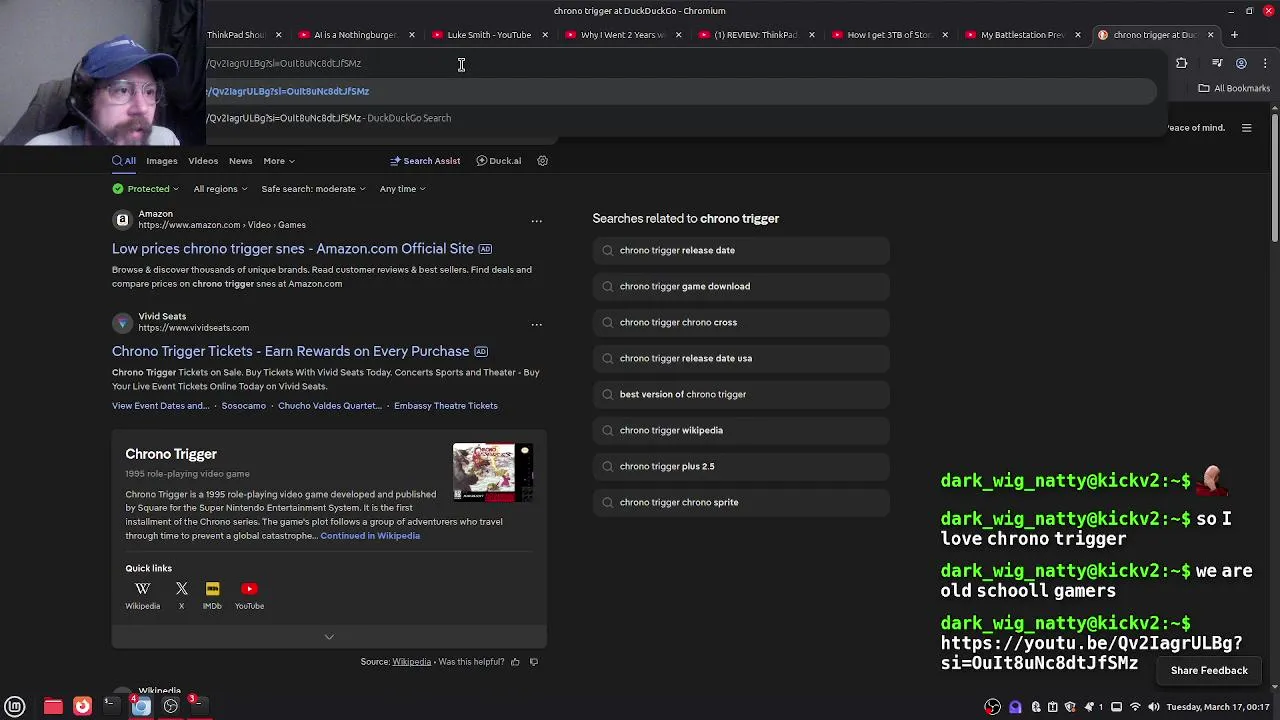Click the Share Feedback button

pos(1209,671)
